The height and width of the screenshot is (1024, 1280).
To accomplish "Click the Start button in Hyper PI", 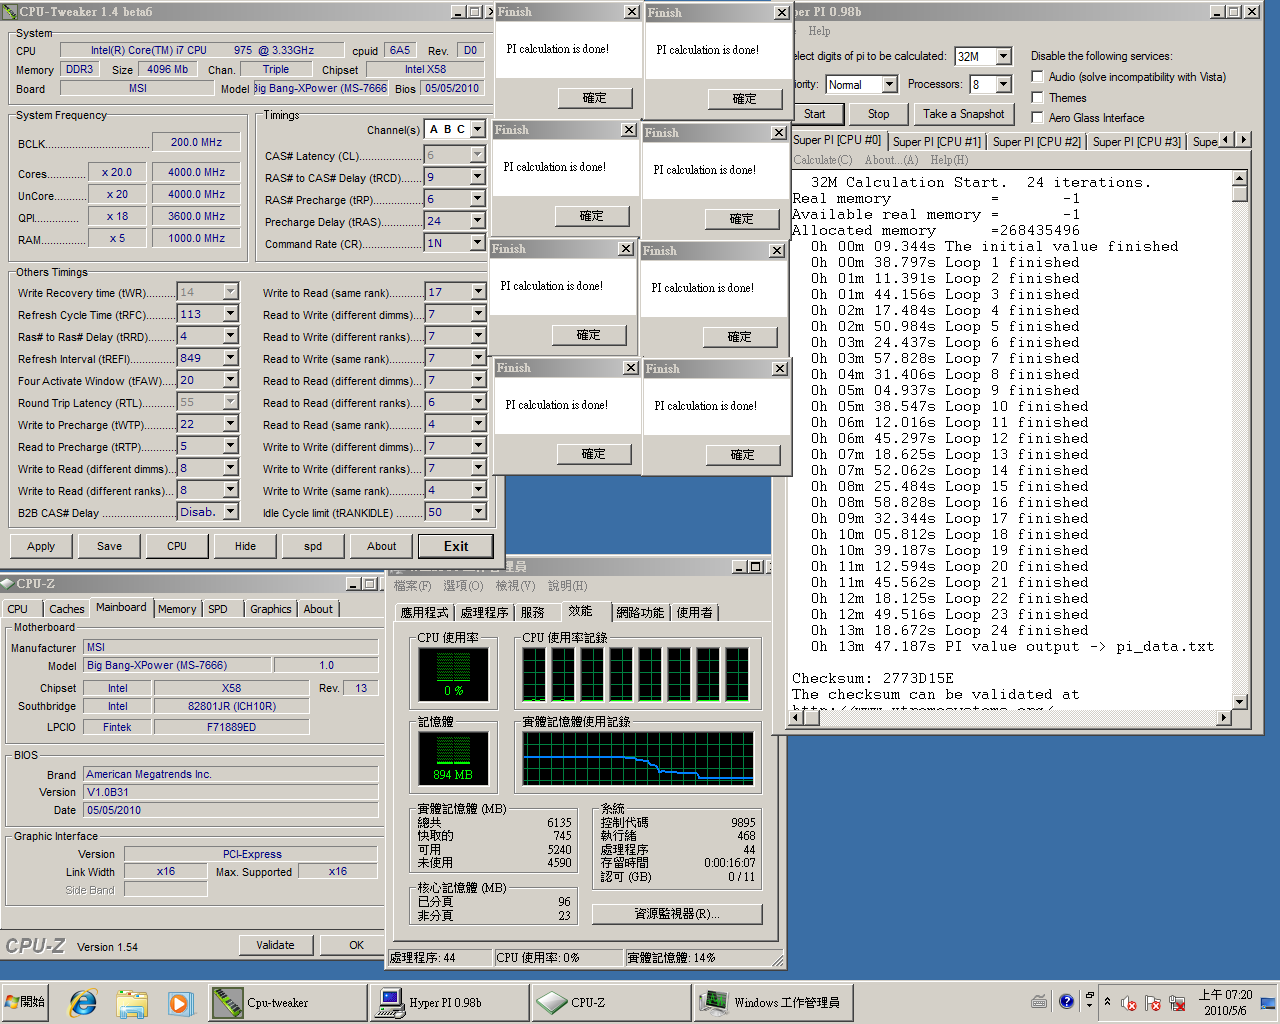I will pyautogui.click(x=815, y=114).
